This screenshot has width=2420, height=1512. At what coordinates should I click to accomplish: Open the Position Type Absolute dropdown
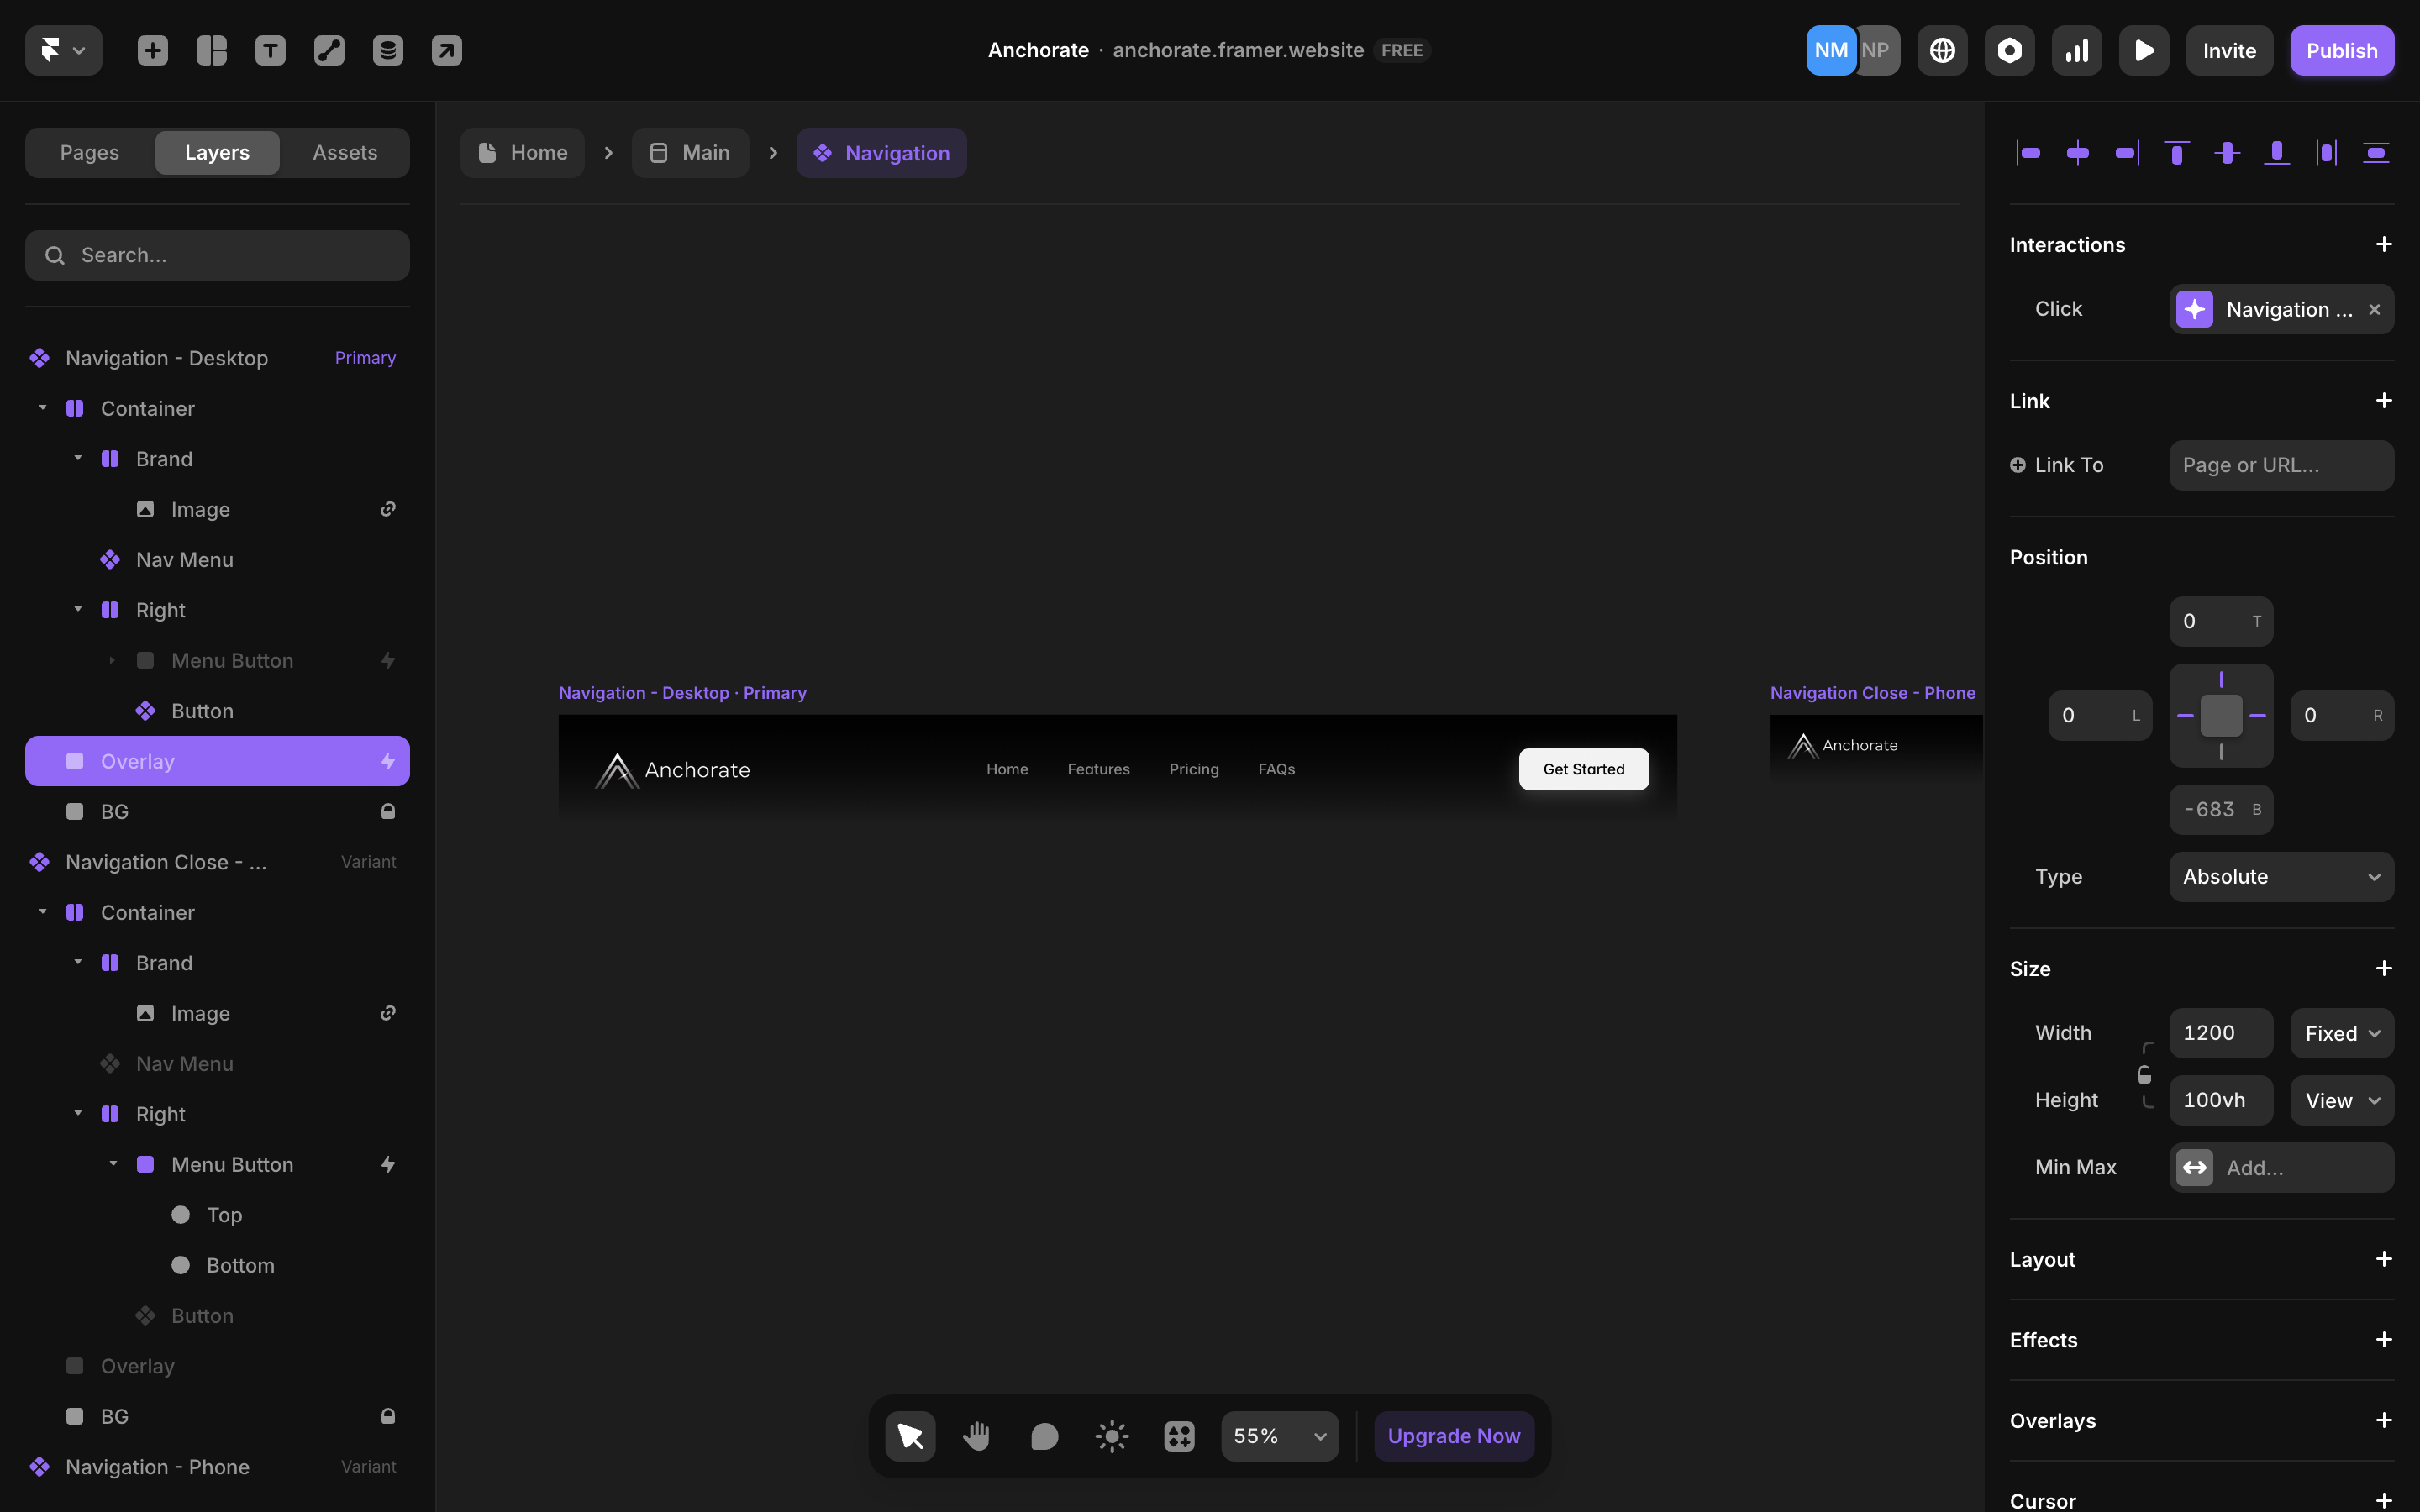coord(2280,877)
